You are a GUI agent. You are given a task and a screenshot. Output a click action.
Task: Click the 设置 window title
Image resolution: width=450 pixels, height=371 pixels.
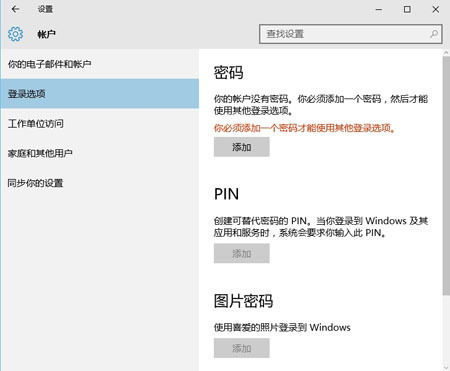click(45, 9)
